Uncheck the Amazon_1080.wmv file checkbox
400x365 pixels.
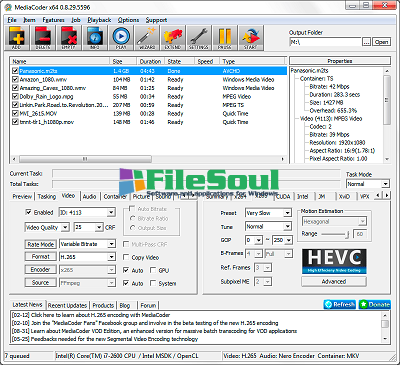click(15, 79)
